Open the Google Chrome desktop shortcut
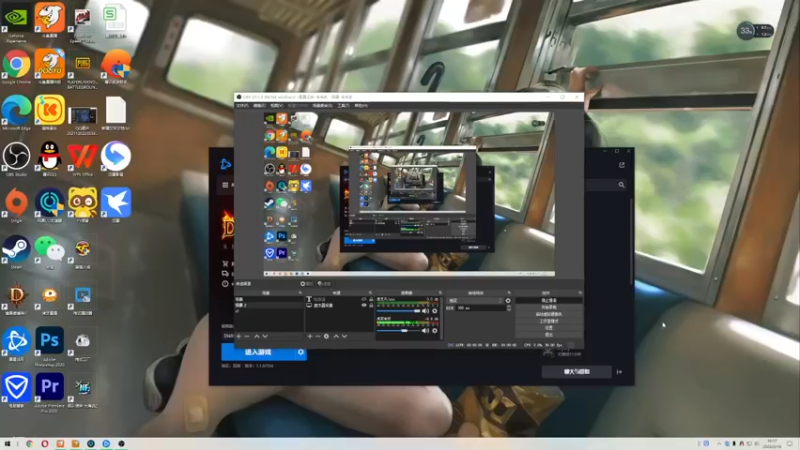The width and height of the screenshot is (800, 450). point(16,66)
